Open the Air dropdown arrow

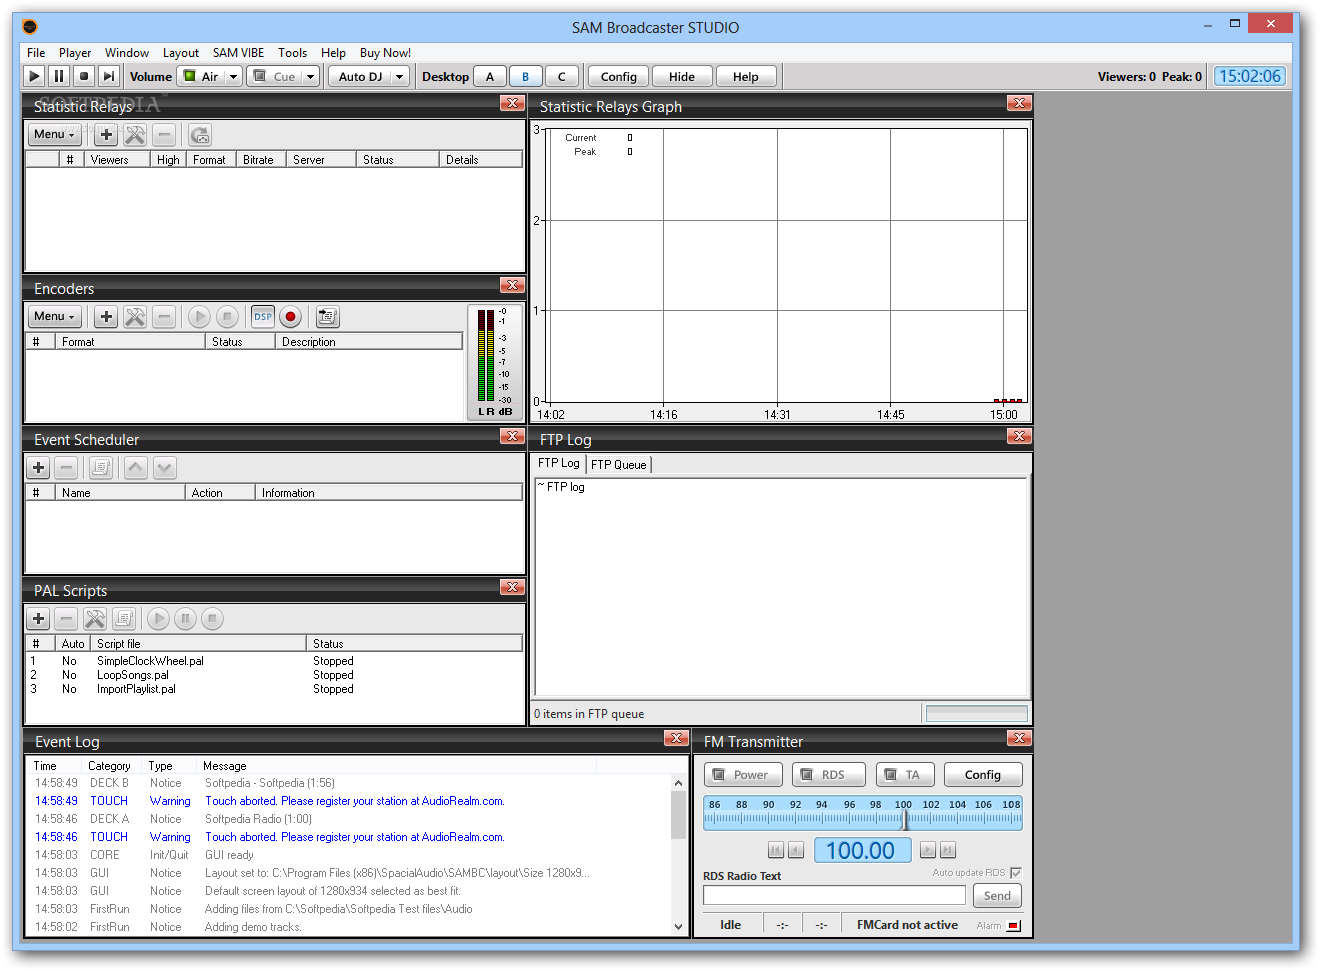[x=233, y=76]
